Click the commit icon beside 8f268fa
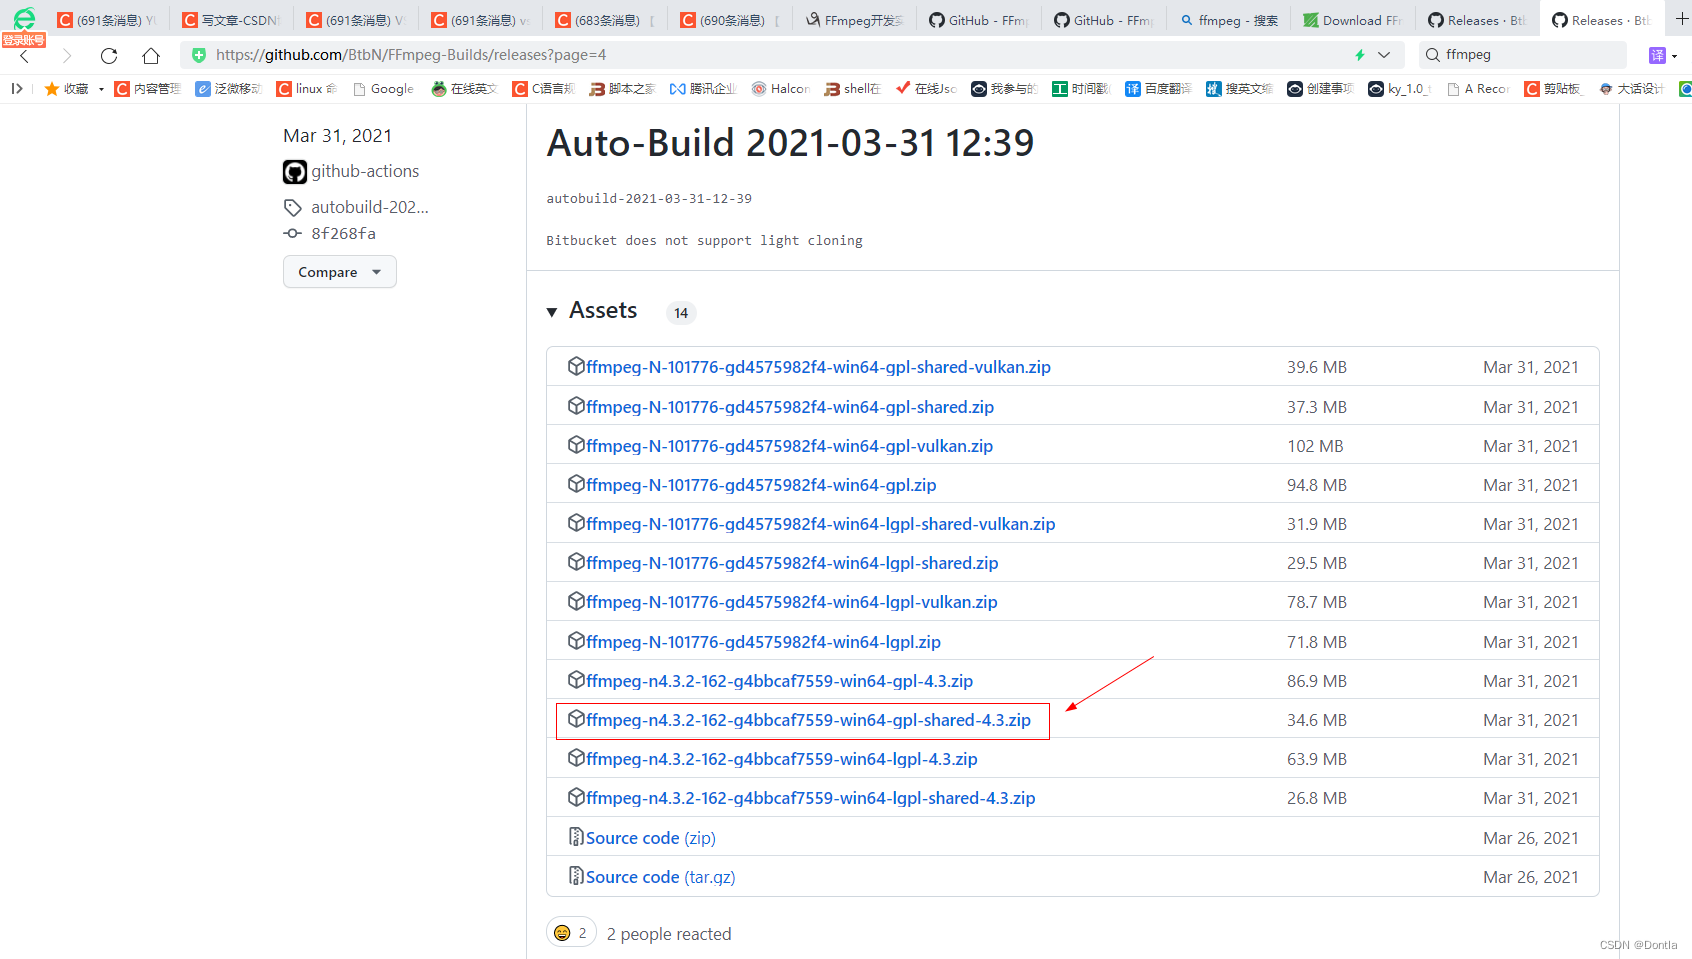The width and height of the screenshot is (1692, 959). pyautogui.click(x=292, y=233)
